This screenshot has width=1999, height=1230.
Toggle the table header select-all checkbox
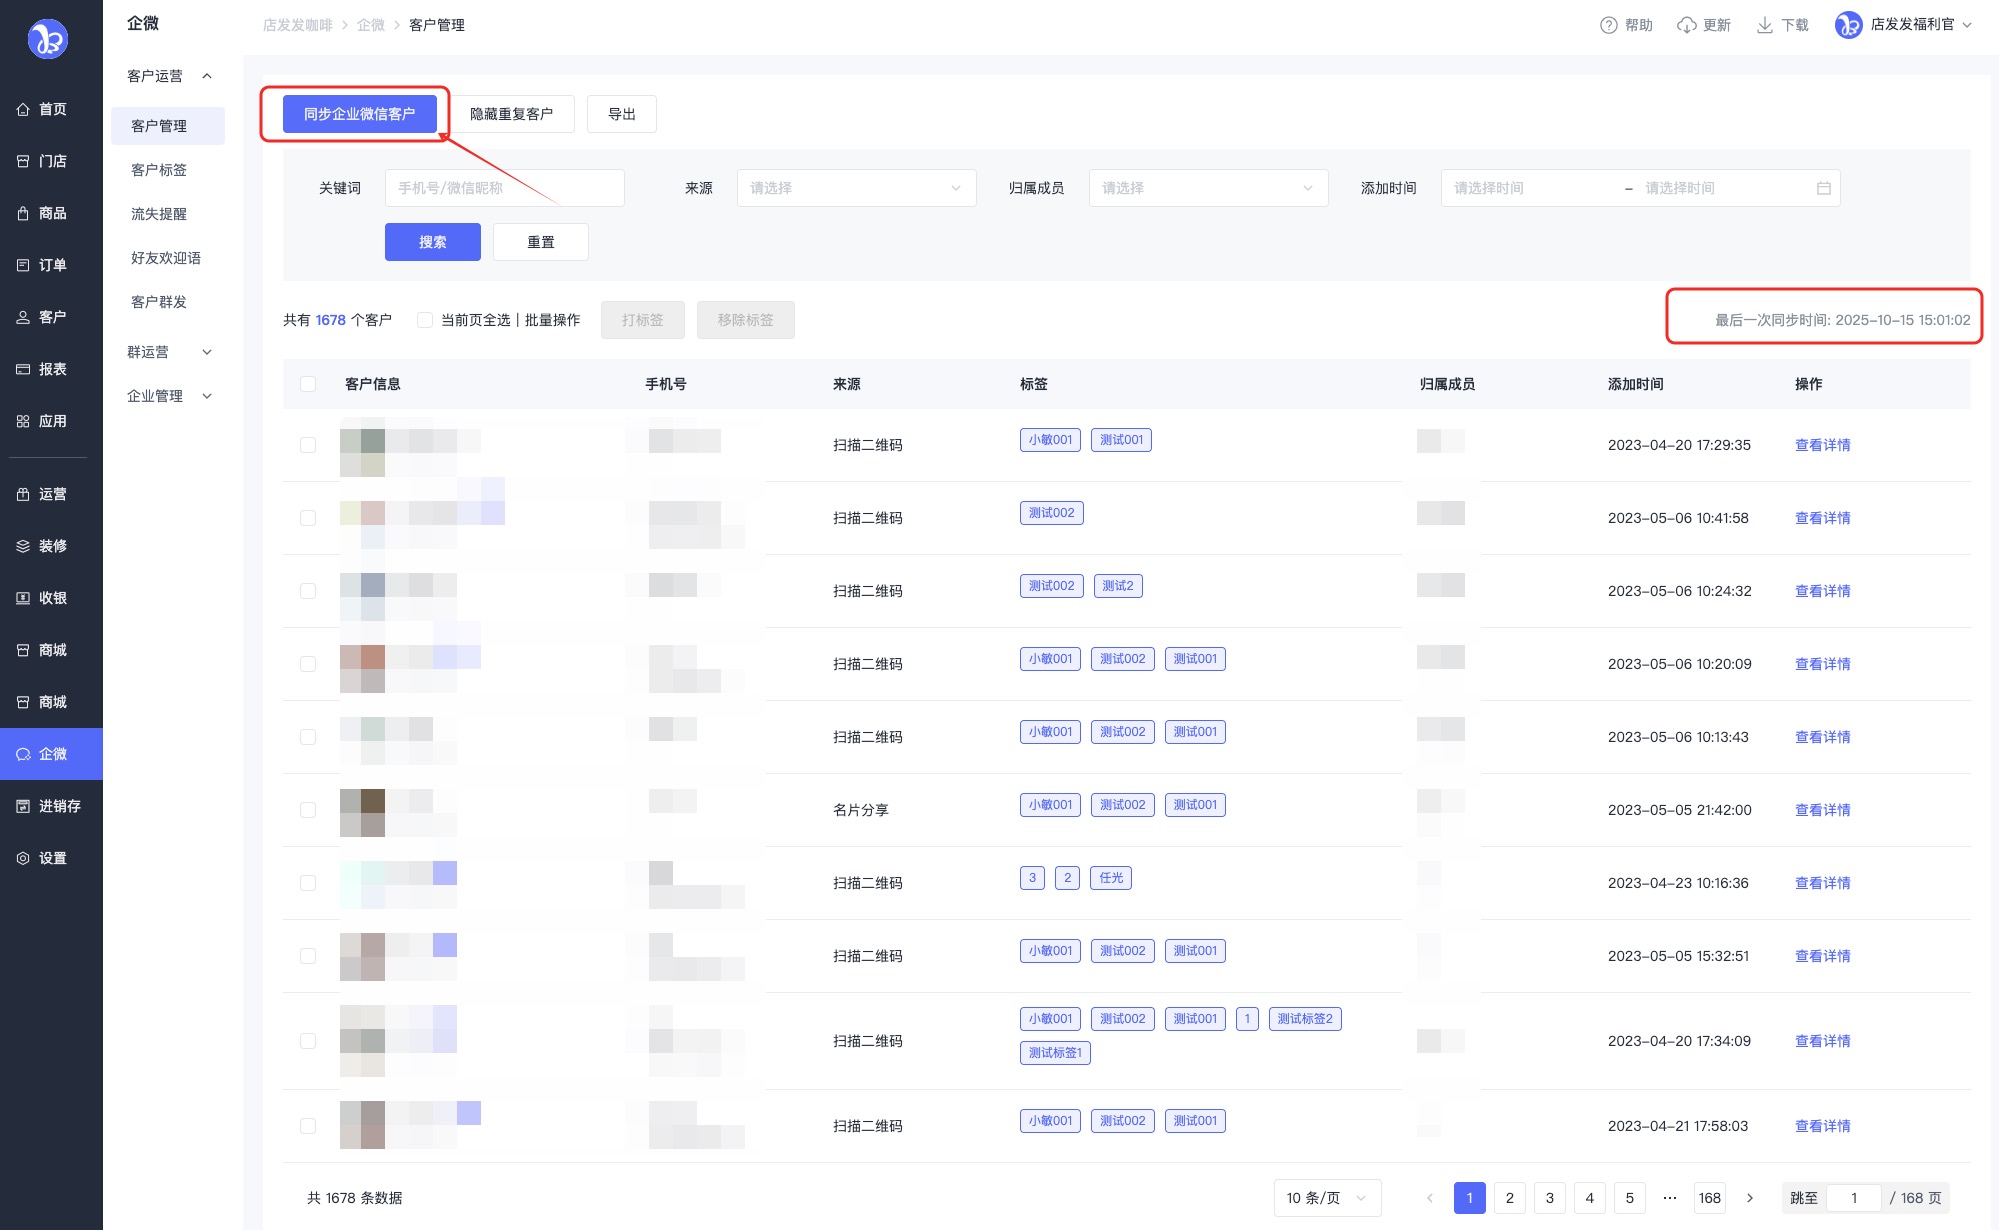coord(308,384)
